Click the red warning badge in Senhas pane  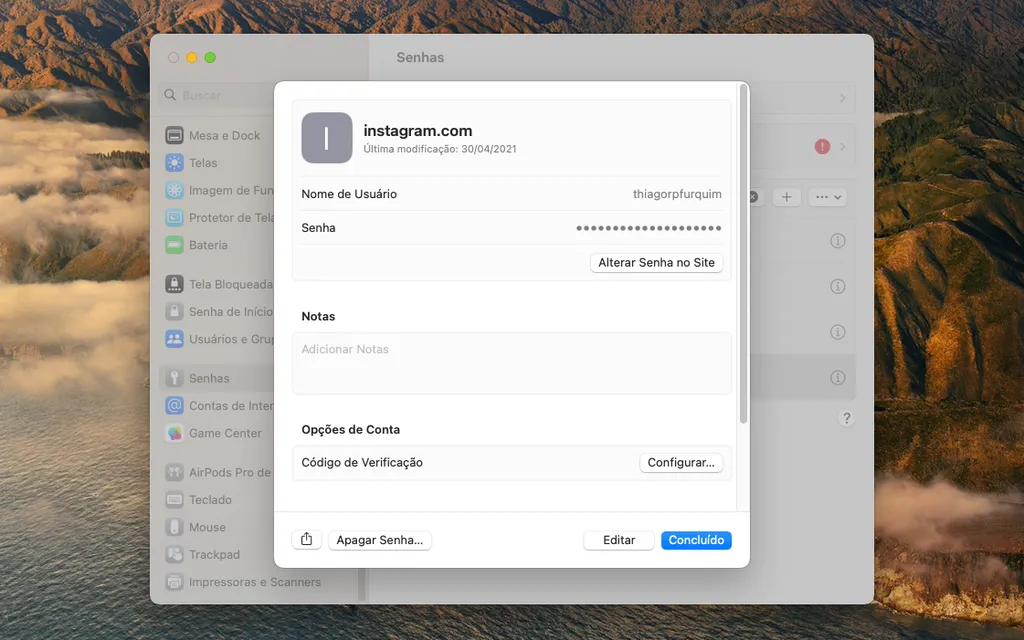(x=822, y=147)
